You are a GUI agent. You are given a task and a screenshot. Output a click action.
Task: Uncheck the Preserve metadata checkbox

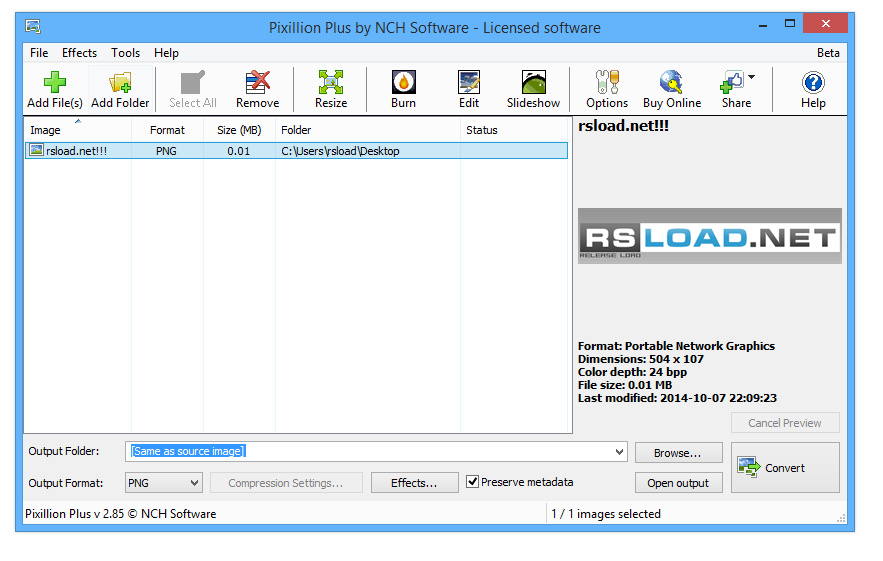(x=473, y=482)
